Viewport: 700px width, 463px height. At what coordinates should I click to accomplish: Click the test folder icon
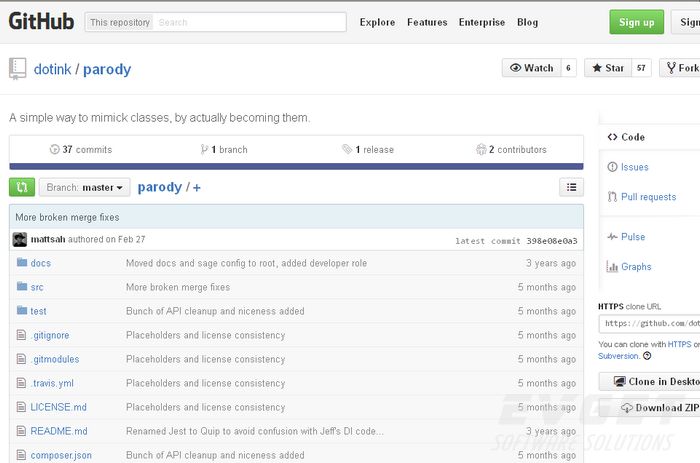click(22, 310)
